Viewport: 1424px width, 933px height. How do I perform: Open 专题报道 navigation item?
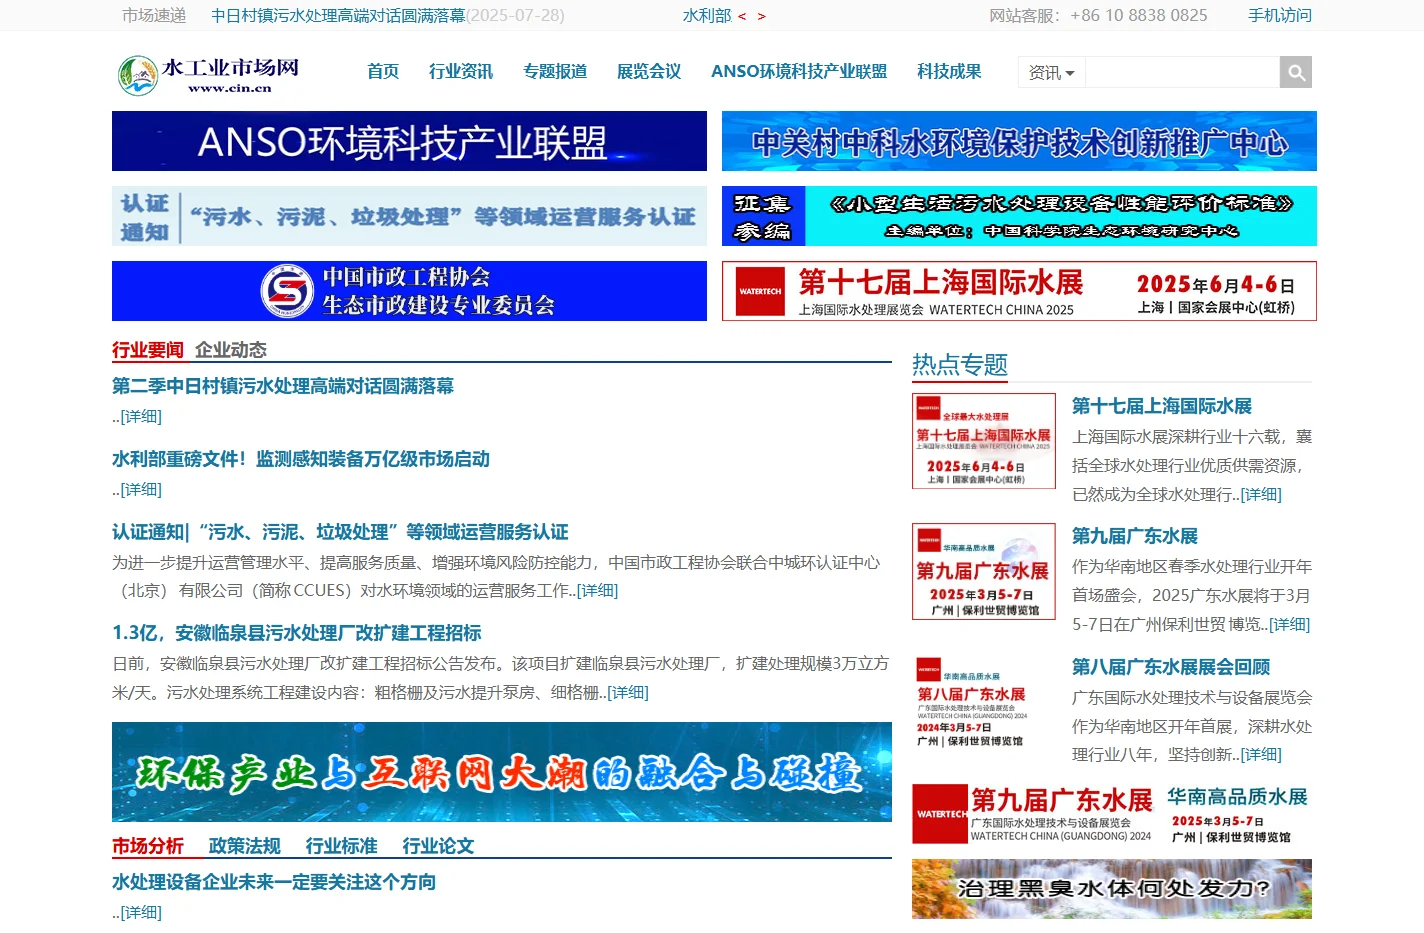555,72
